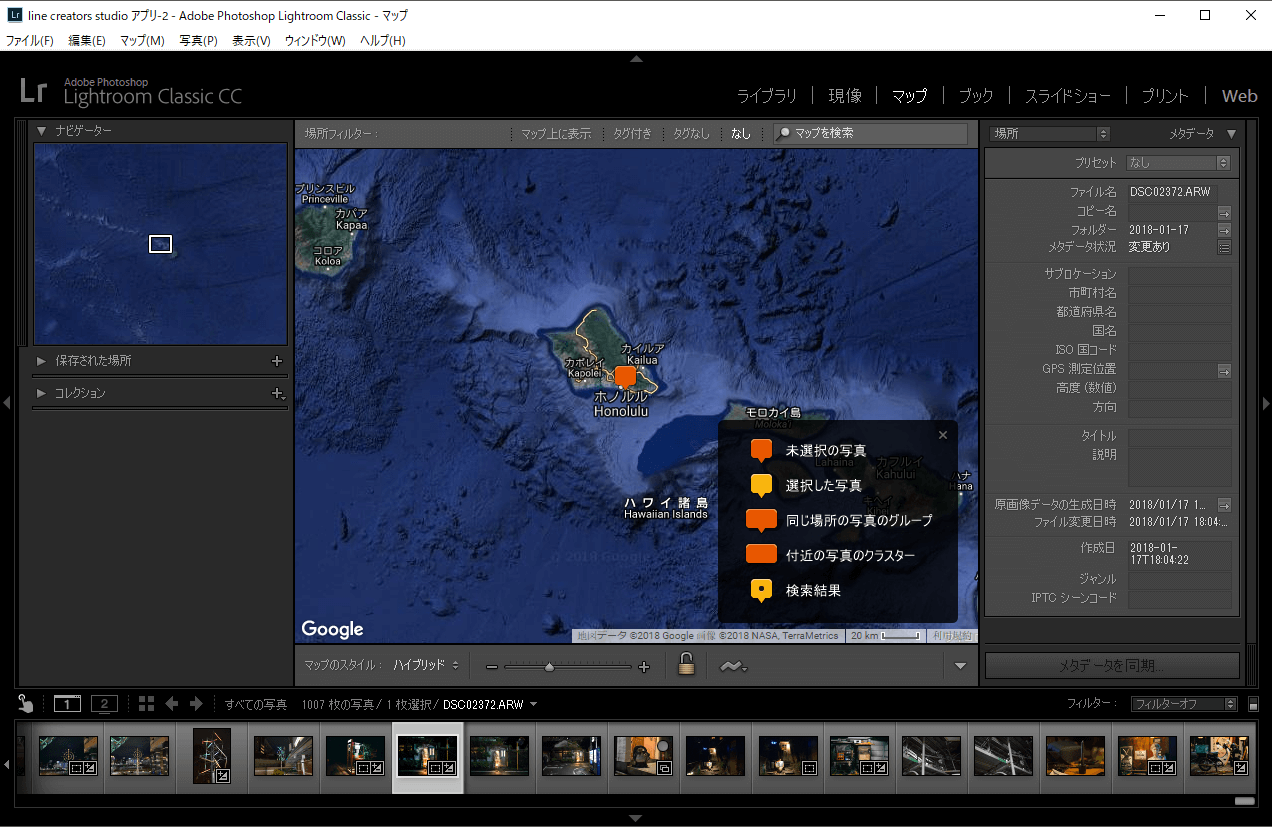Click the 原画像データの生成日時 arrow button
Screen dimensions: 1272x827
click(1224, 505)
